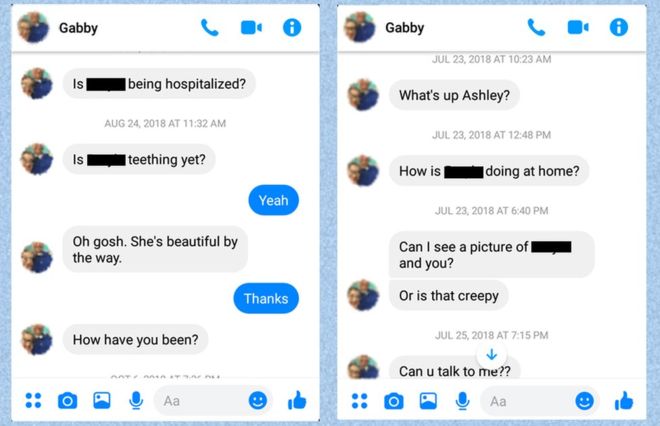Image resolution: width=660 pixels, height=426 pixels.
Task: Open Gabby's profile picture in left header
Action: pyautogui.click(x=34, y=28)
